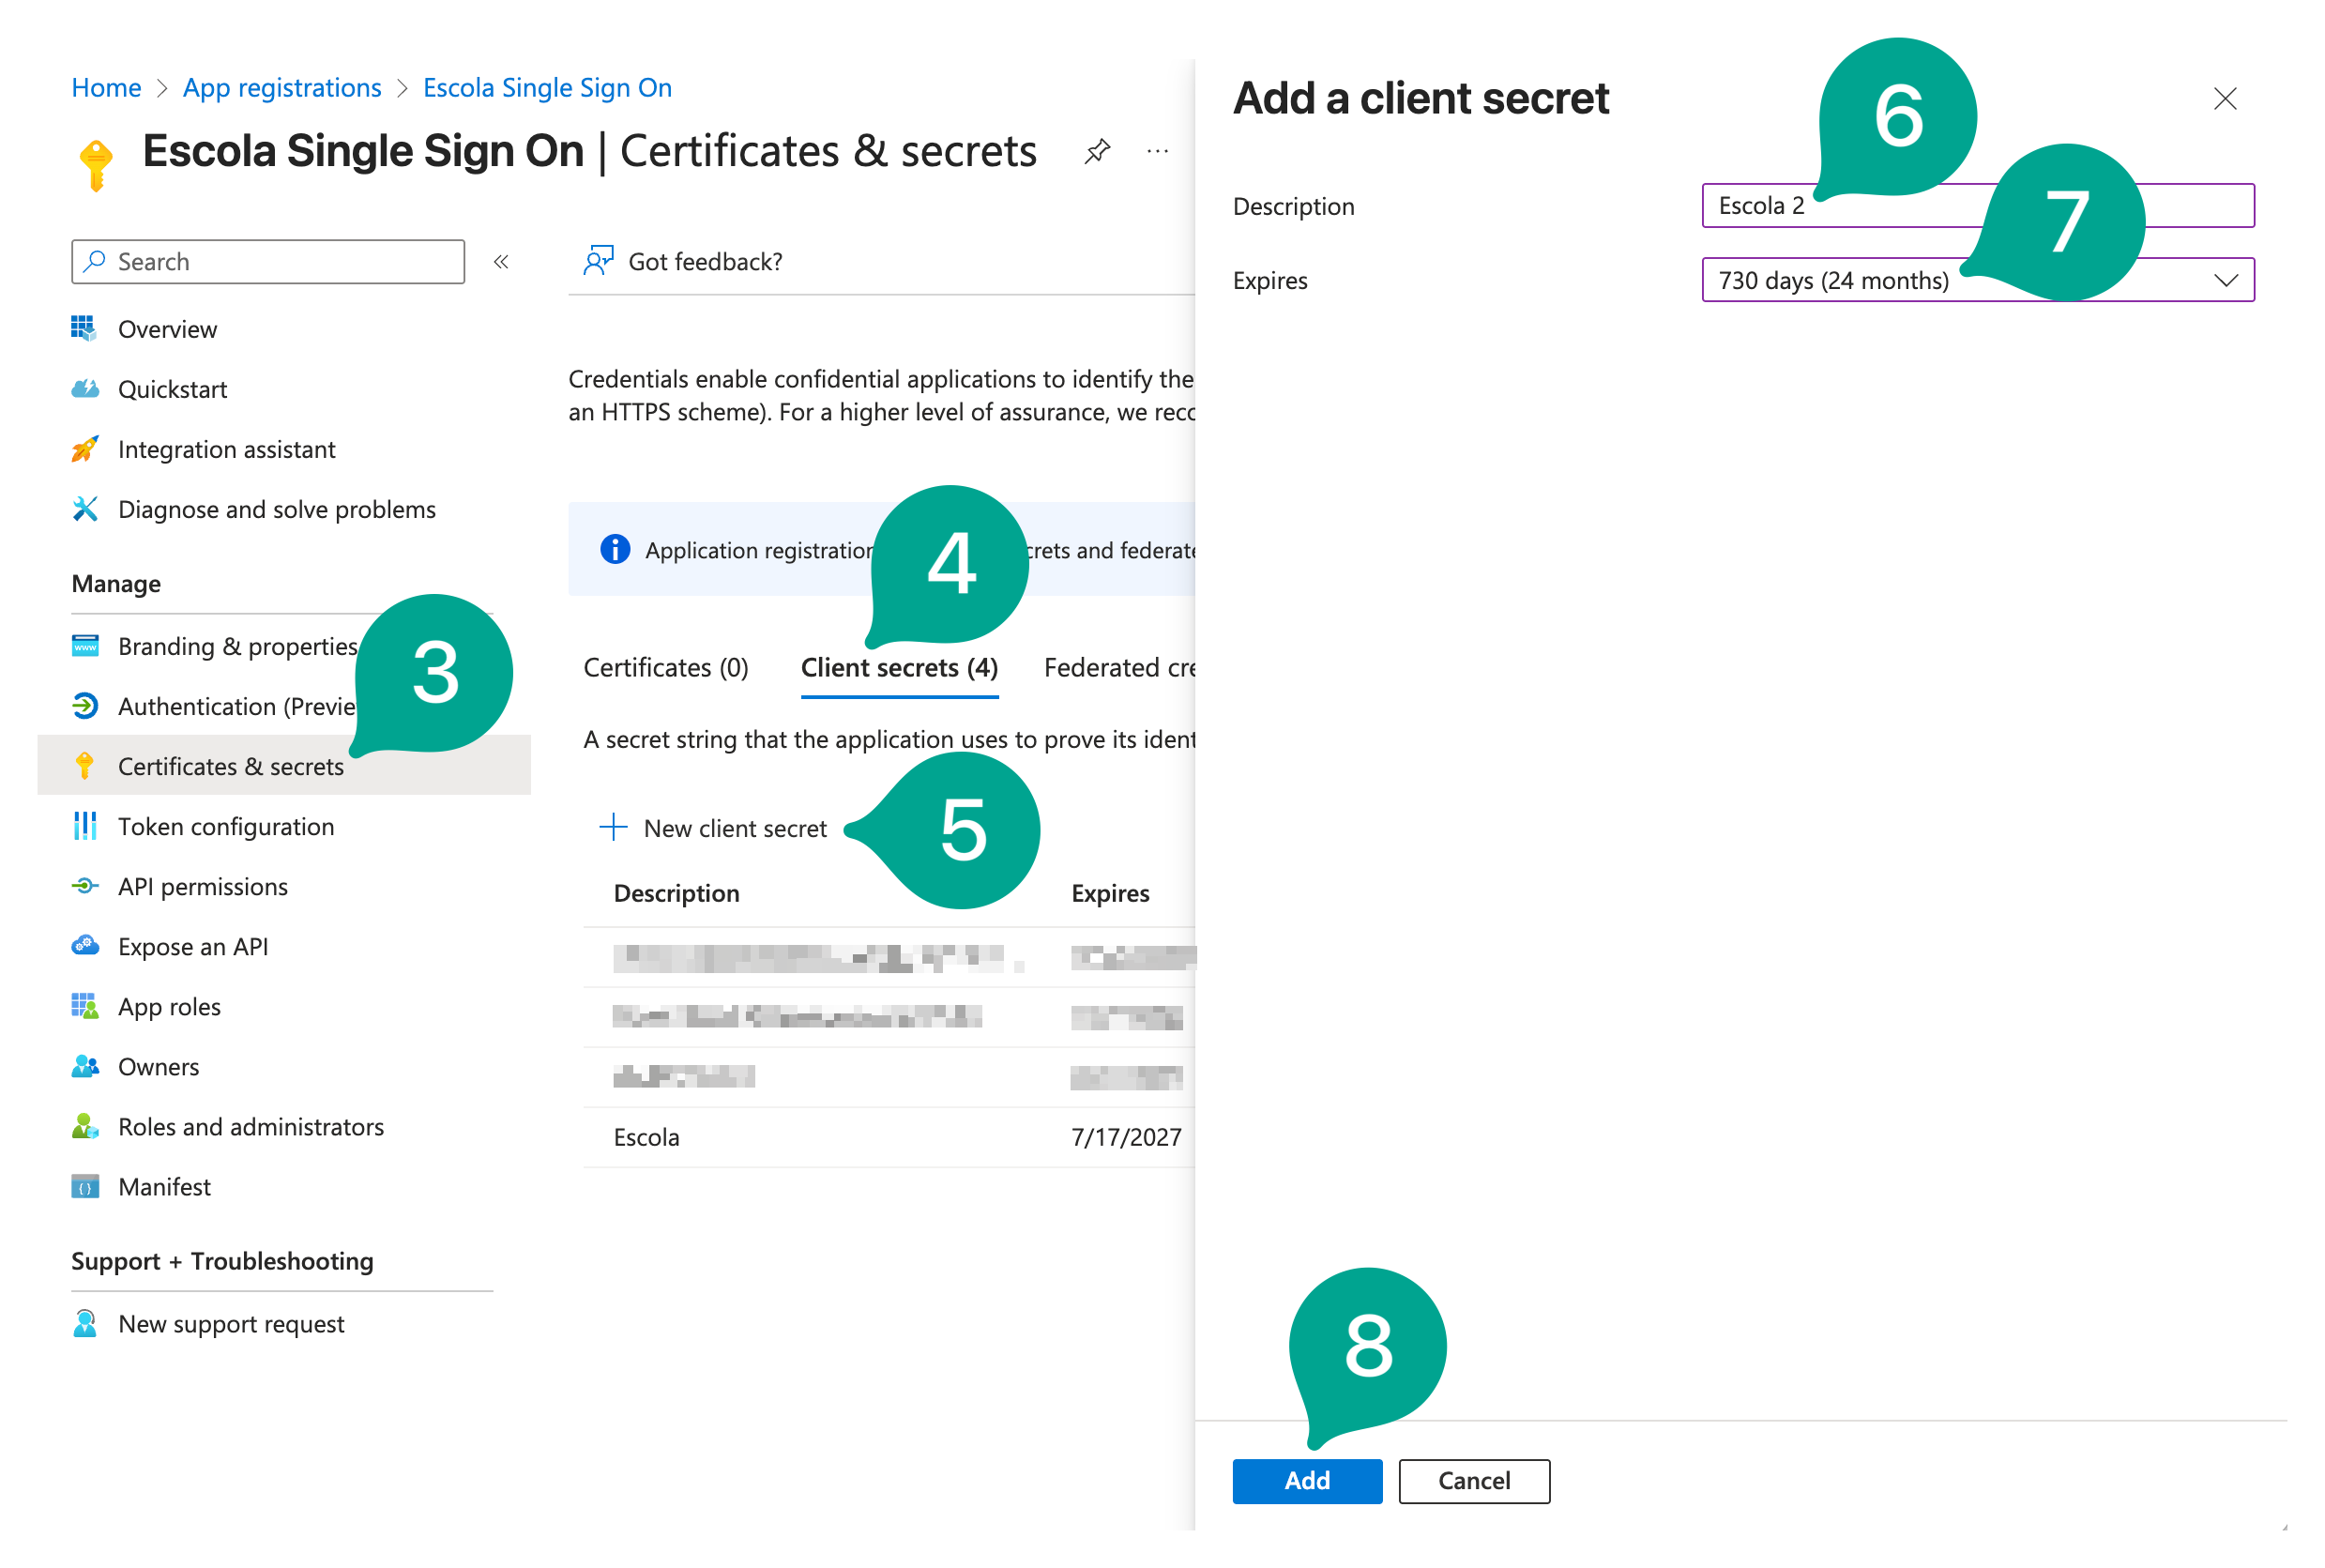The width and height of the screenshot is (2325, 1568).
Task: Click the pin icon beside page title
Action: (1097, 152)
